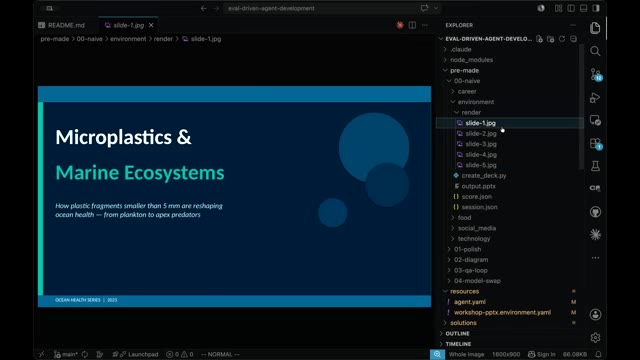
Task: Show additional views via ellipsis in activity bar
Action: [x=595, y=258]
